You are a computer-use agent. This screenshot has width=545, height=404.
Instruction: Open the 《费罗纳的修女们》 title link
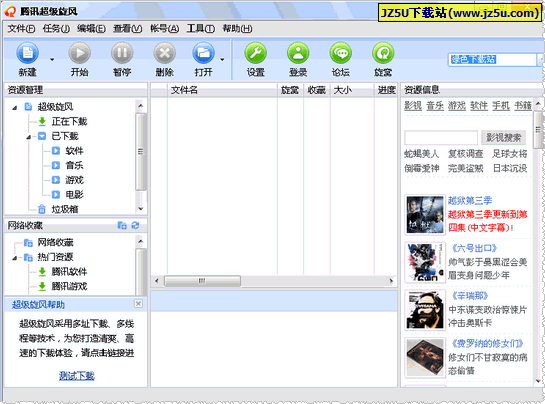[487, 344]
